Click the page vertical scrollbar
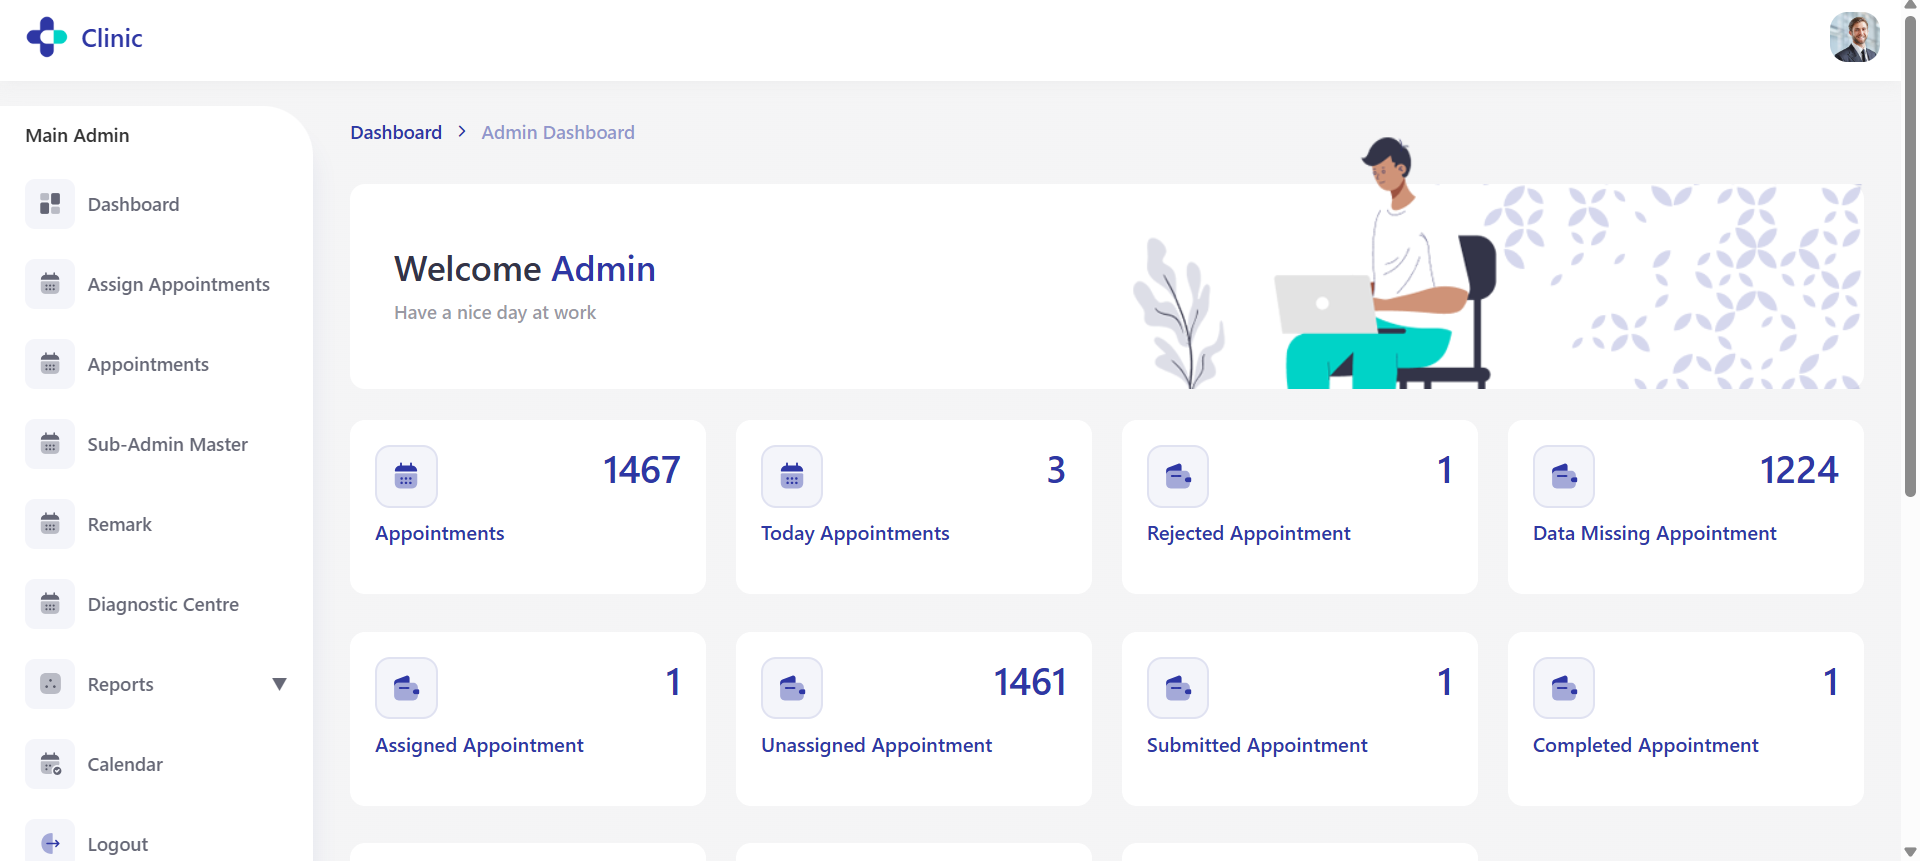This screenshot has width=1920, height=861. (x=1910, y=250)
